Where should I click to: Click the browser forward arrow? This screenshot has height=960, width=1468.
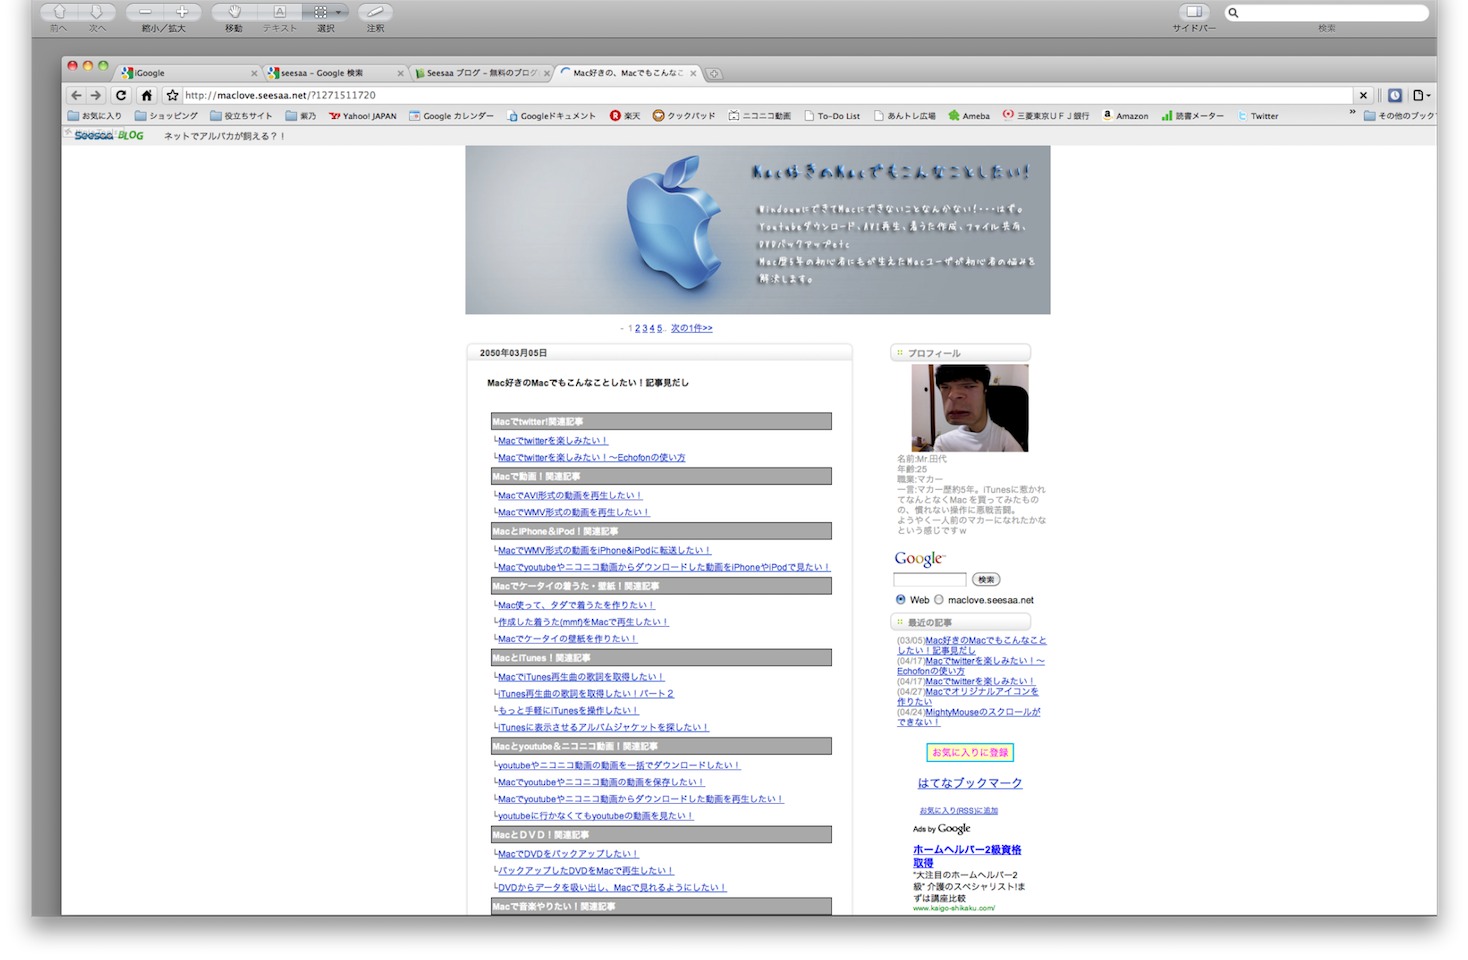[x=96, y=95]
